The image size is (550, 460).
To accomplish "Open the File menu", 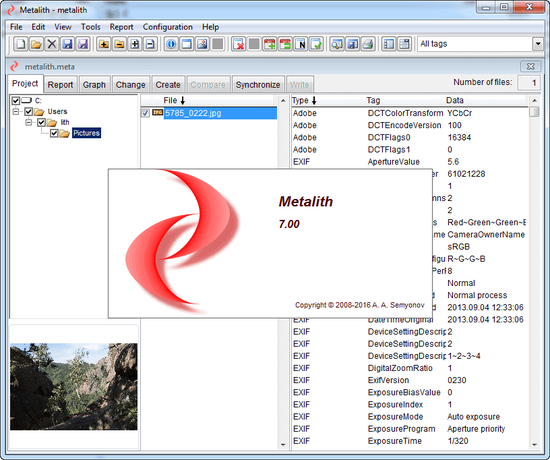I will coord(16,27).
